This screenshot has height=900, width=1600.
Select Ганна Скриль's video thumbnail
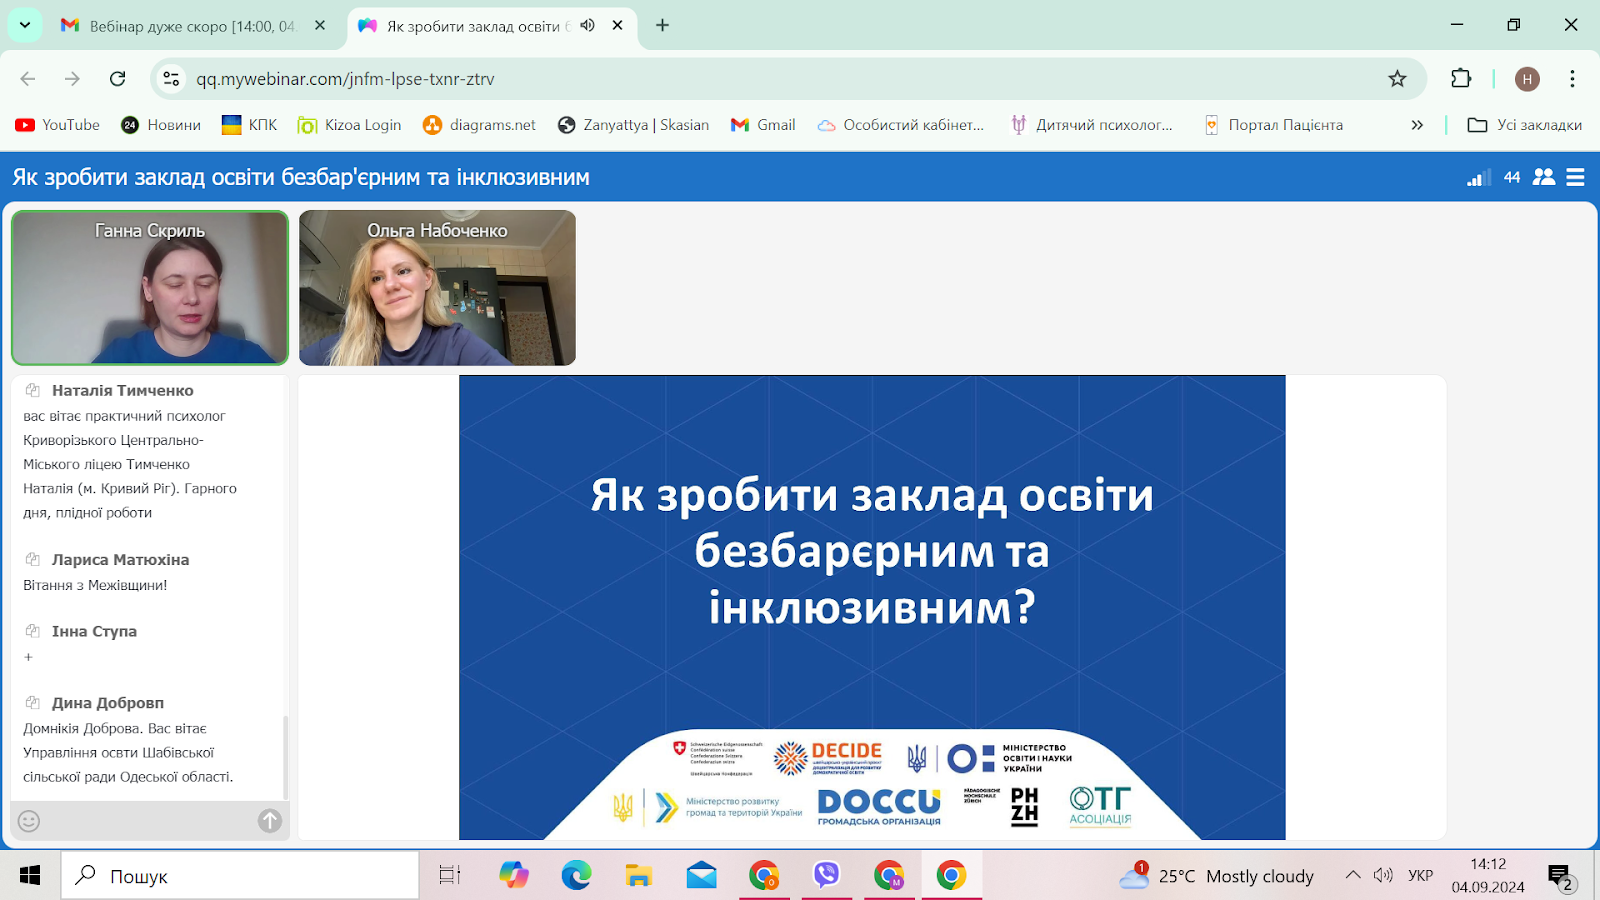coord(150,288)
